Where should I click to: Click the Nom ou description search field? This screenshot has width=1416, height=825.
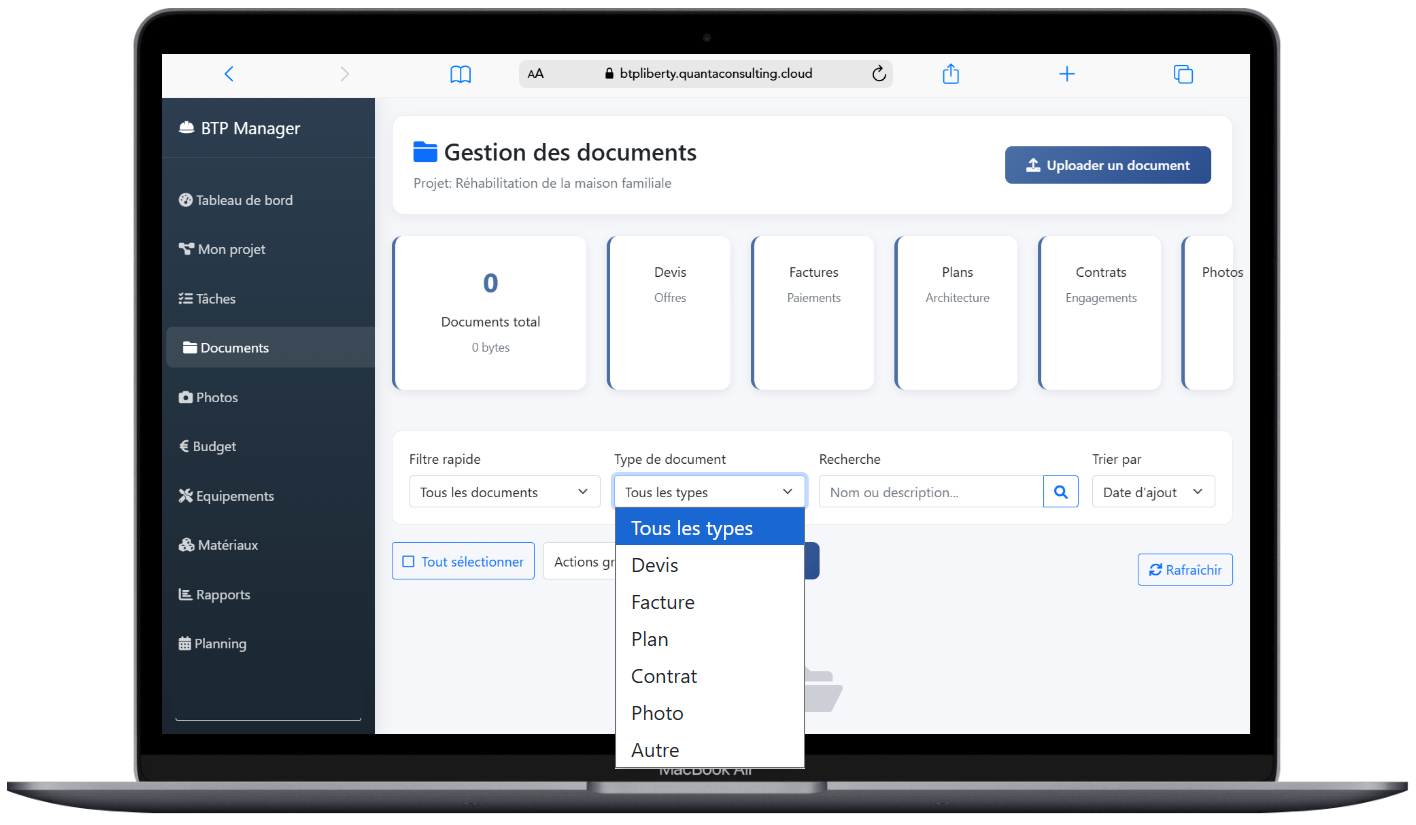pos(930,492)
